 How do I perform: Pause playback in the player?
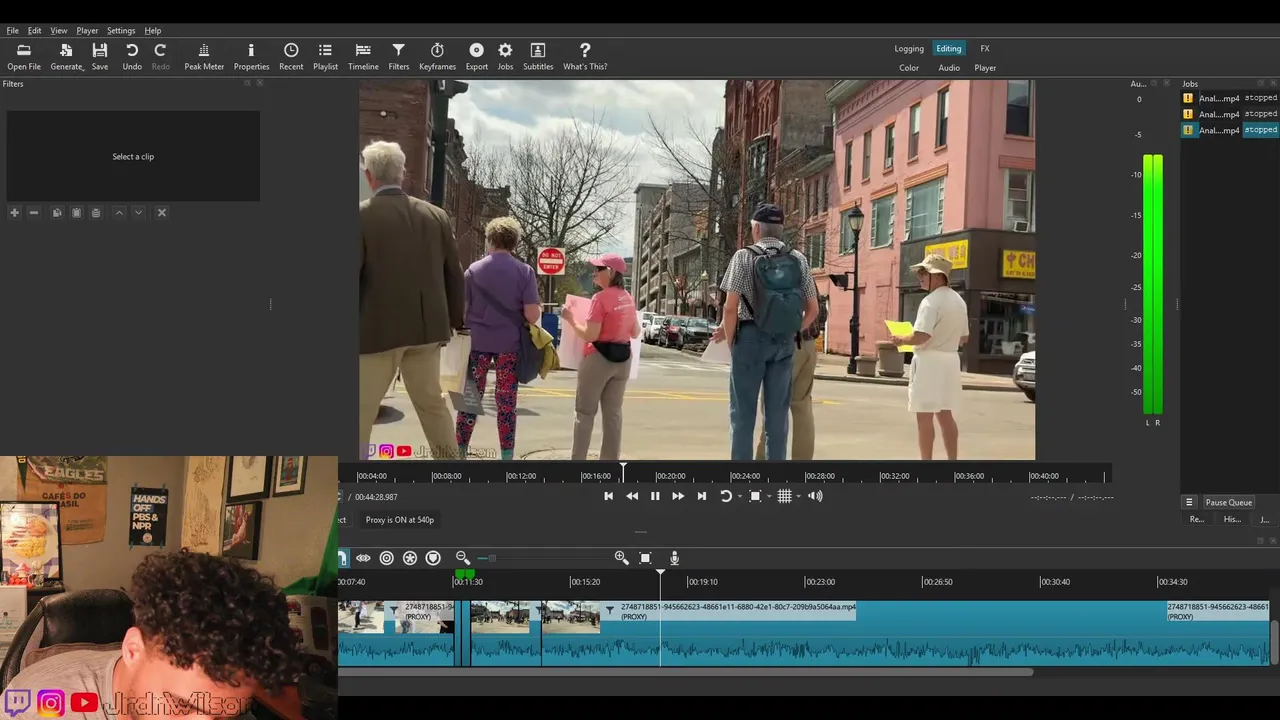(x=655, y=496)
